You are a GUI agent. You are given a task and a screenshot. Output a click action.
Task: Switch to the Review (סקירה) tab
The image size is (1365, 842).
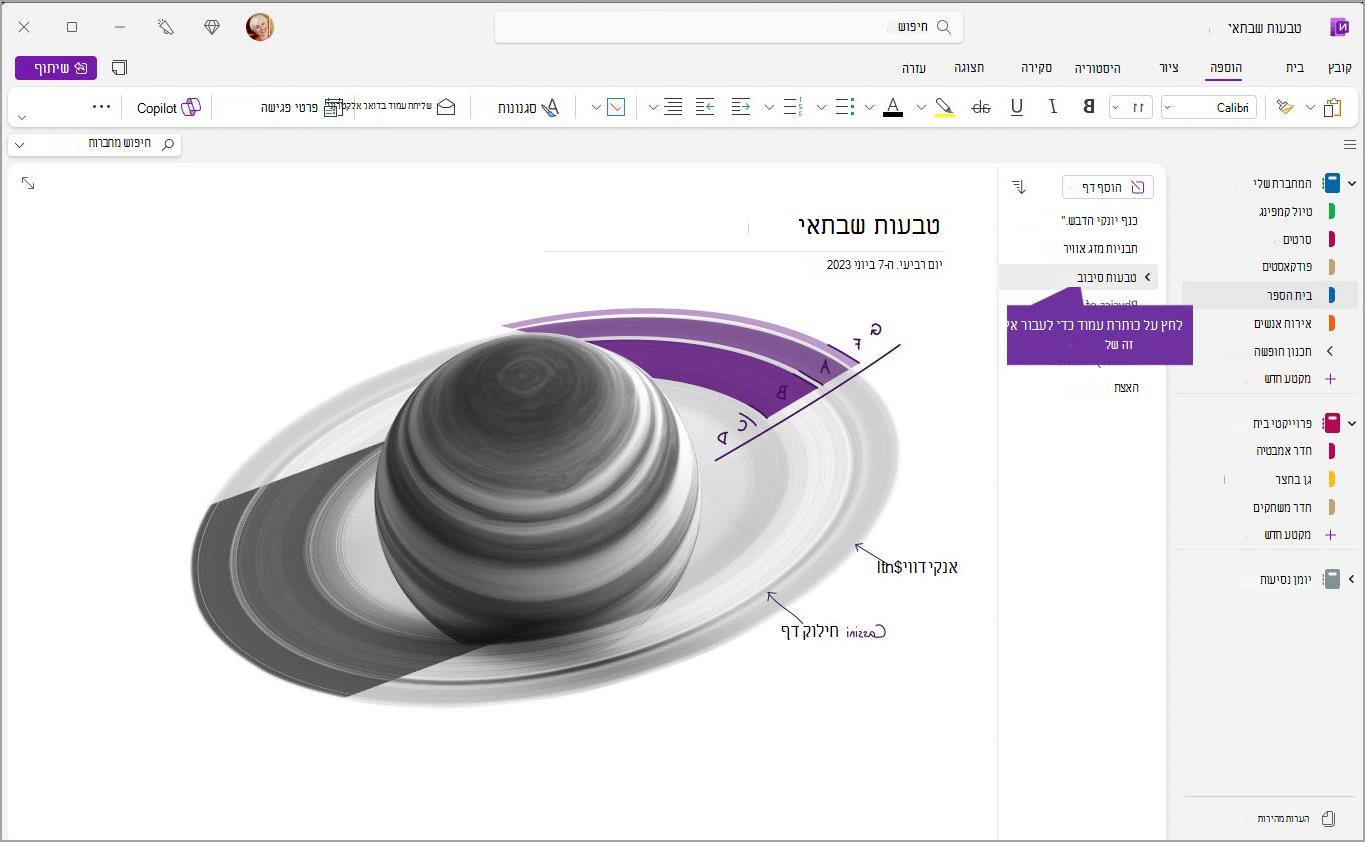pos(1036,68)
